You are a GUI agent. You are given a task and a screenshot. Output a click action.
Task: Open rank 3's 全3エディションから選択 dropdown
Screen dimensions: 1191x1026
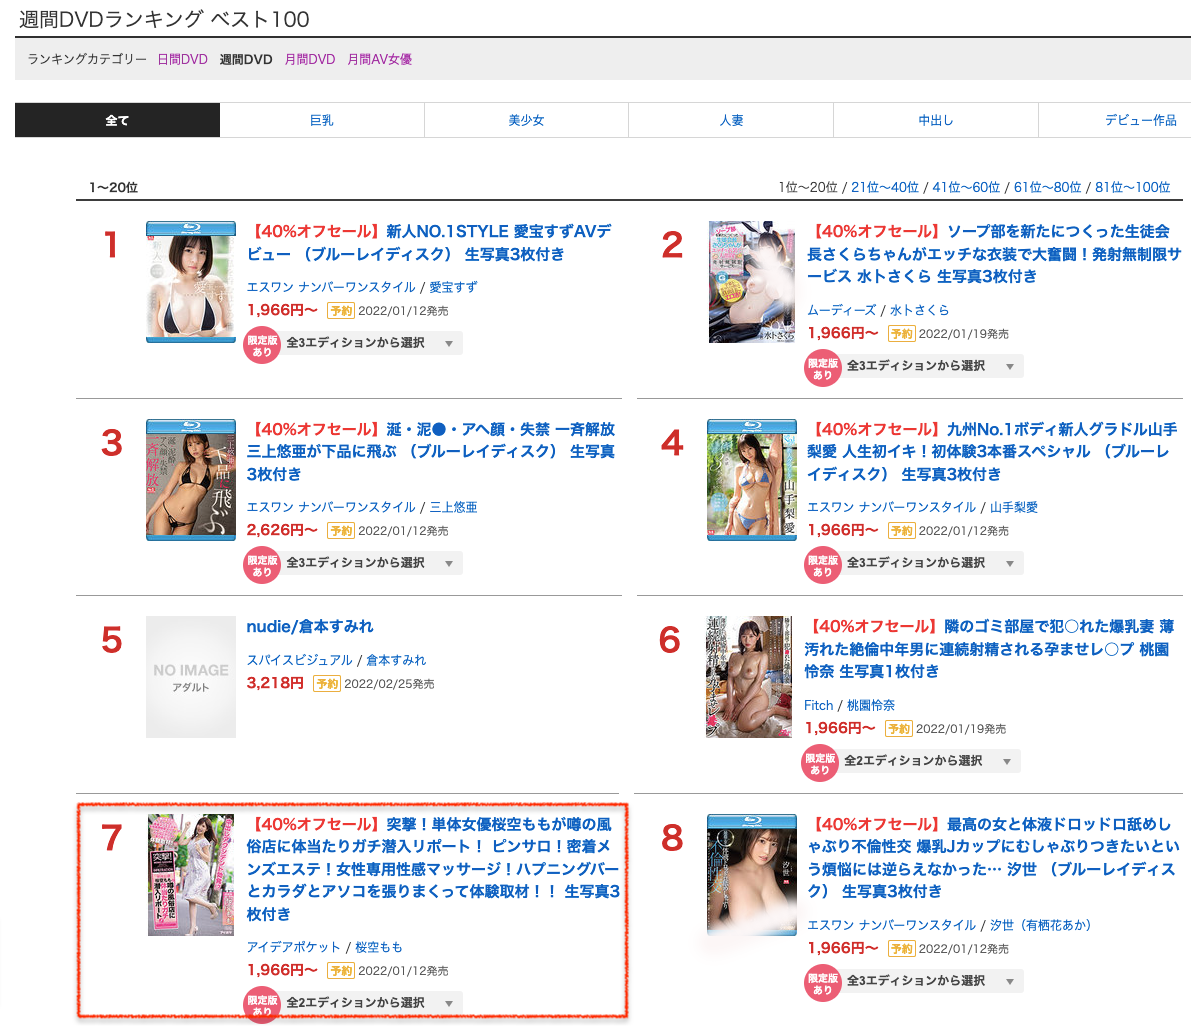371,564
